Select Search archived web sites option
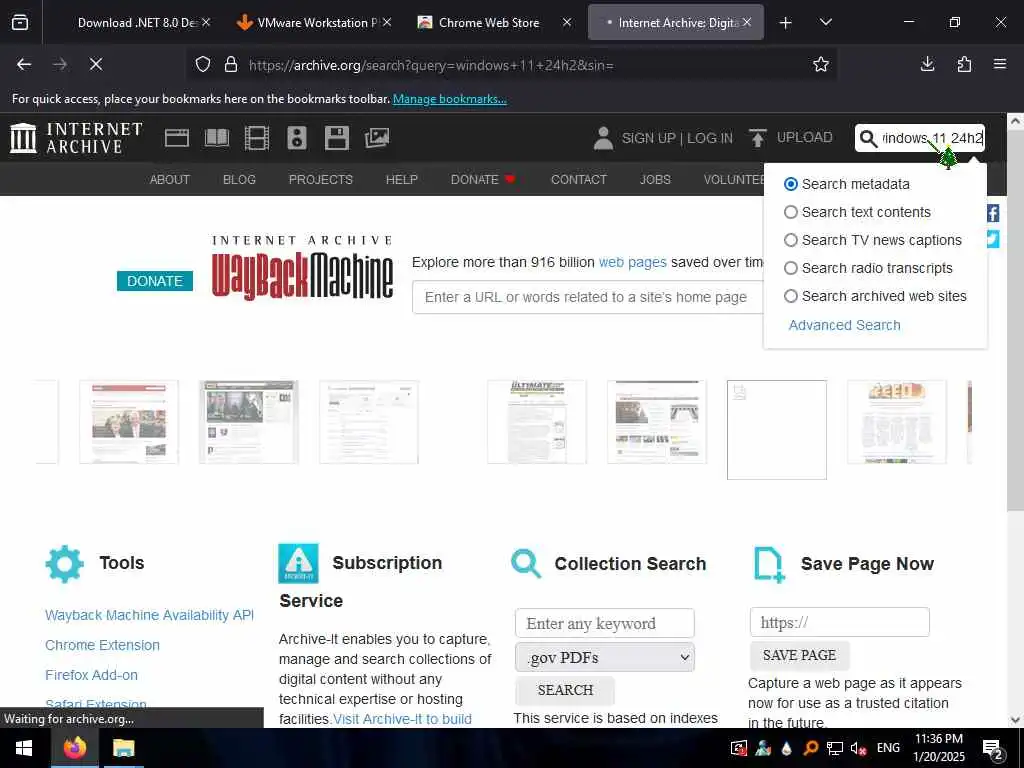The height and width of the screenshot is (768, 1024). (x=876, y=296)
